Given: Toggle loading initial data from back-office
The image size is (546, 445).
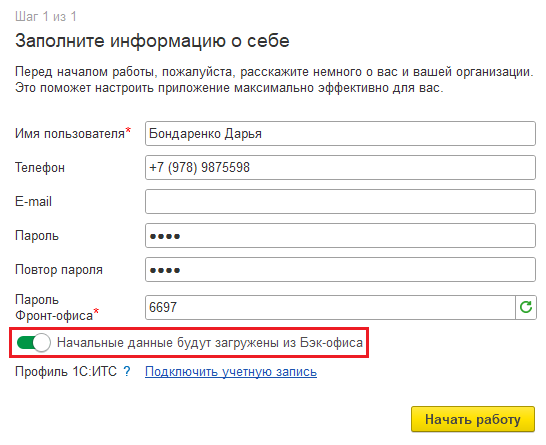Looking at the screenshot, I should pos(34,343).
